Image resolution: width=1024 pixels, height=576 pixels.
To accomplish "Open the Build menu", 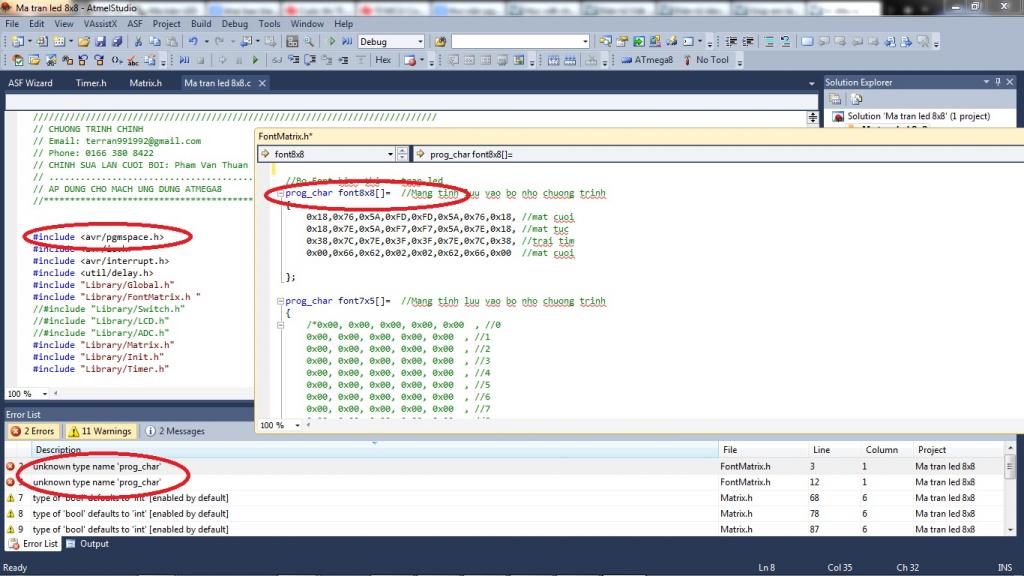I will click(201, 23).
